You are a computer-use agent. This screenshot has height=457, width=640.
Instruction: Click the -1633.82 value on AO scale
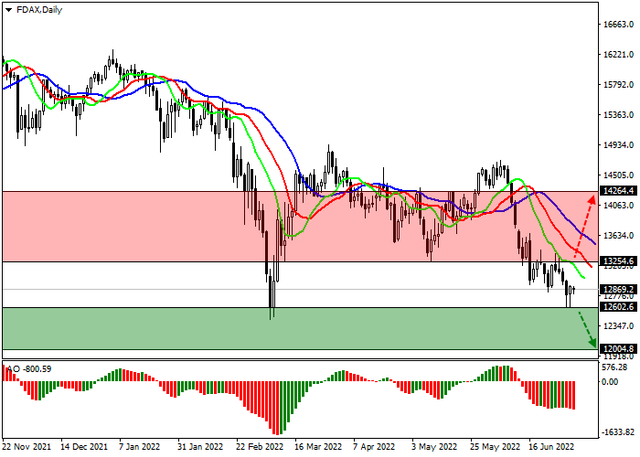[x=619, y=433]
